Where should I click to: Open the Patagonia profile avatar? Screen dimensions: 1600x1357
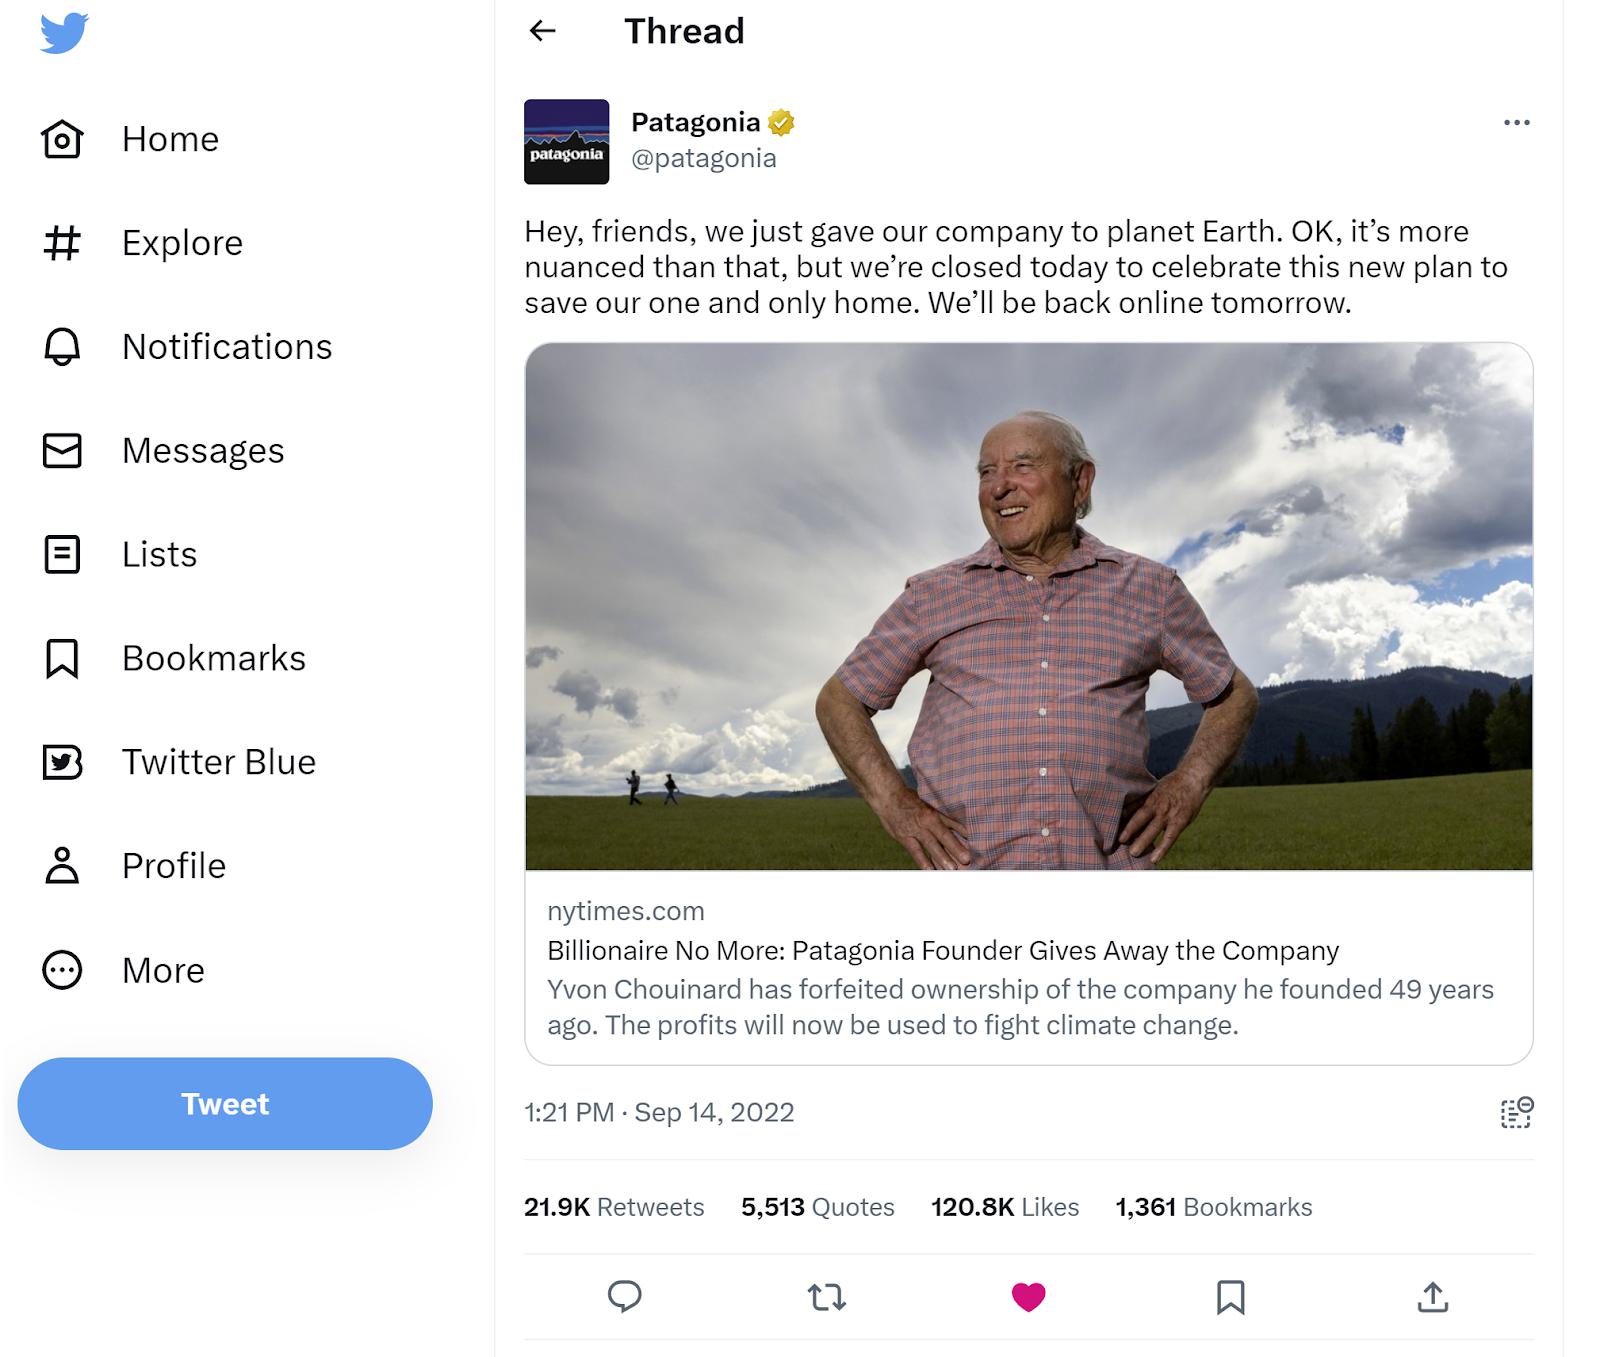click(x=566, y=141)
